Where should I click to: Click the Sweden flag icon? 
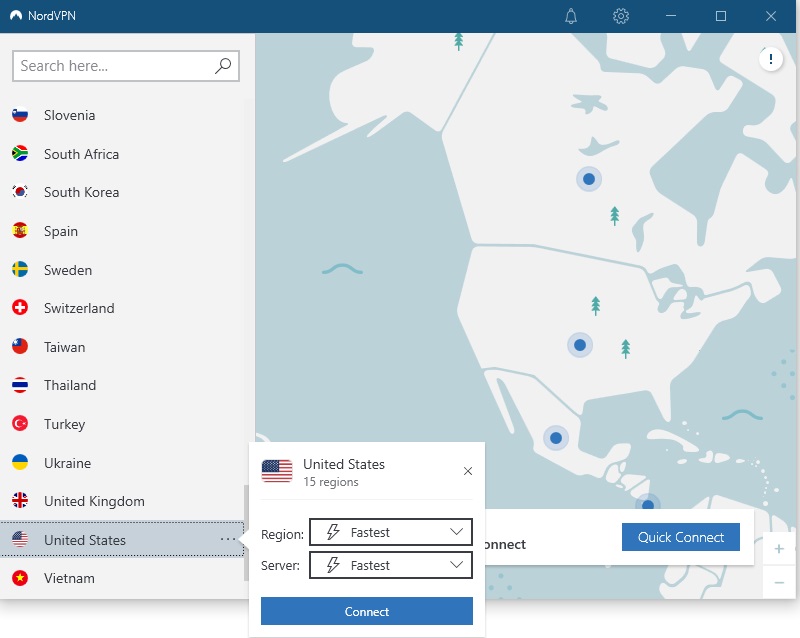click(x=20, y=269)
